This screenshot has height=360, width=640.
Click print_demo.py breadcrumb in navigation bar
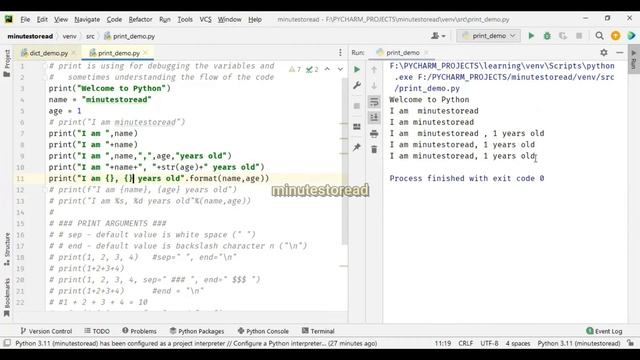[x=129, y=36]
